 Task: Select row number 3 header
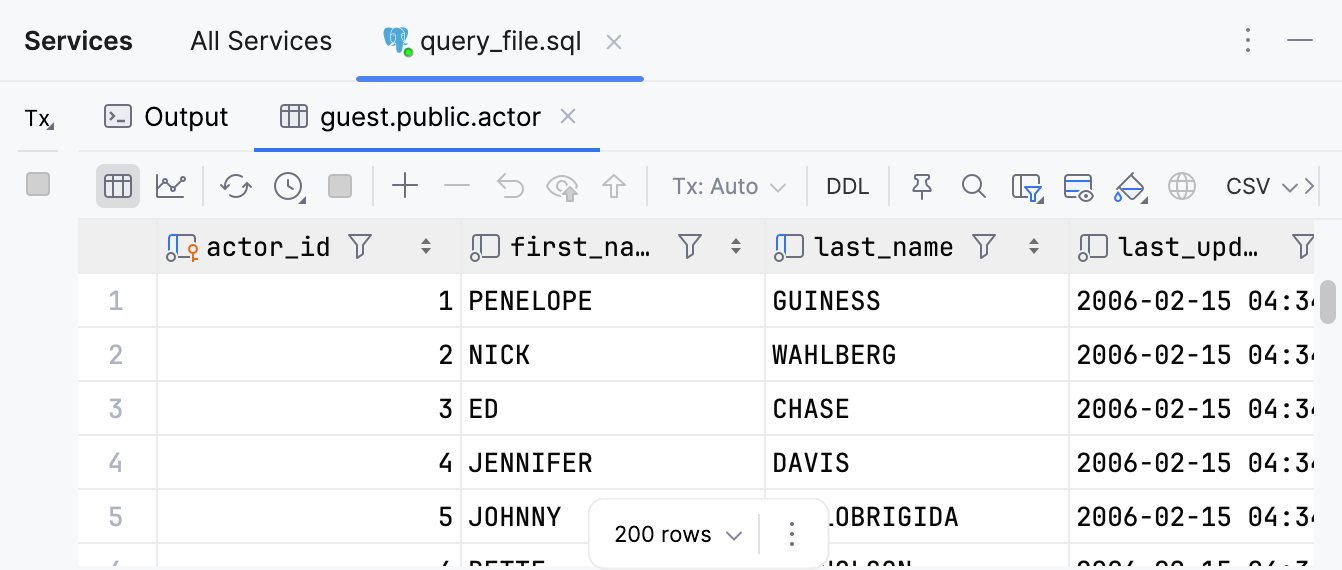click(x=117, y=408)
